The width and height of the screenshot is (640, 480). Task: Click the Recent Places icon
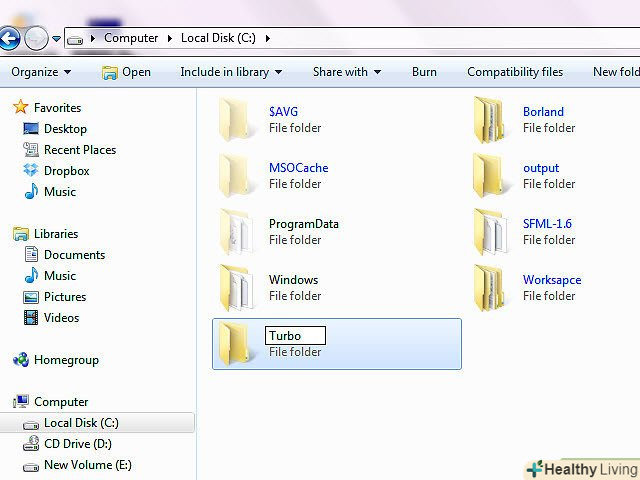(31, 149)
